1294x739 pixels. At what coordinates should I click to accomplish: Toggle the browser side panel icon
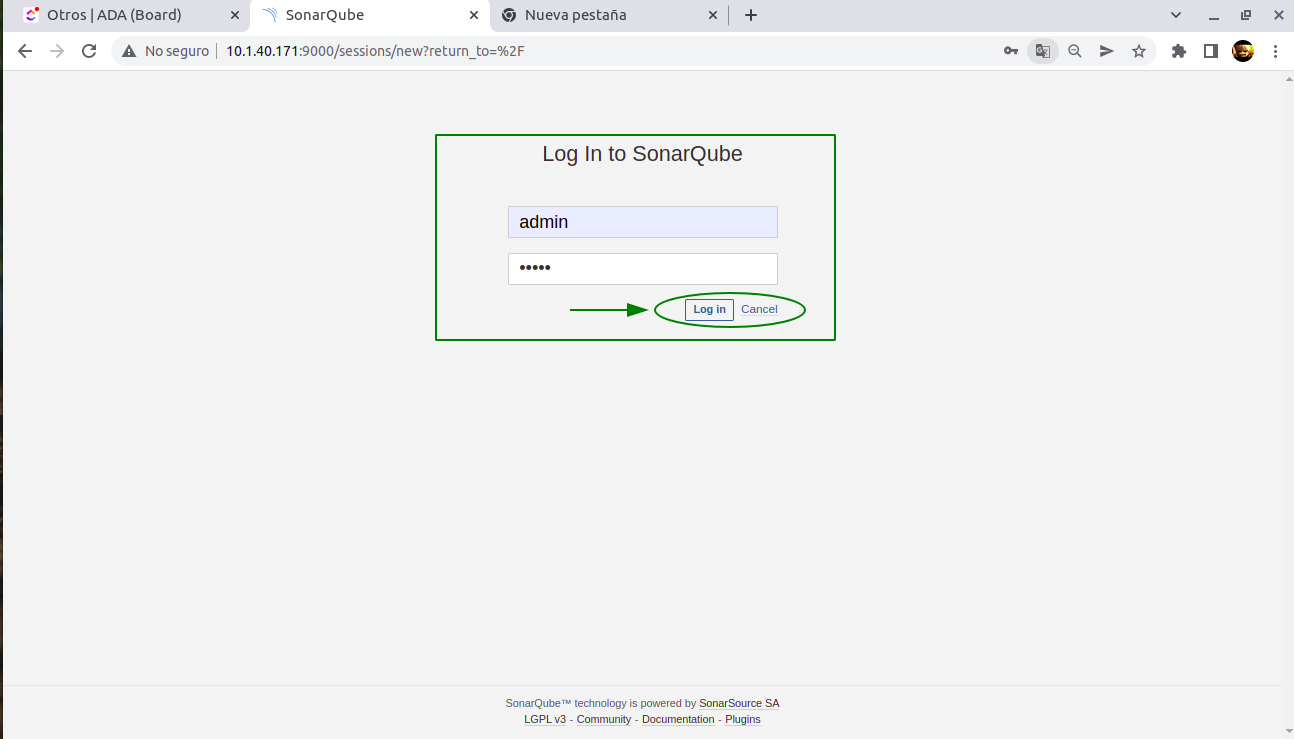click(x=1211, y=51)
